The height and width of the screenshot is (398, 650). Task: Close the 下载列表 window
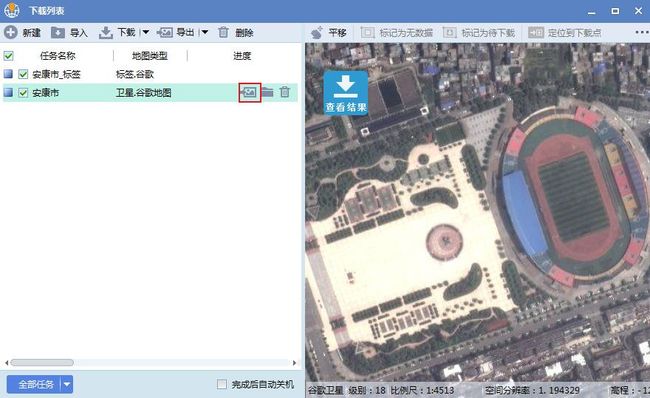tap(639, 11)
